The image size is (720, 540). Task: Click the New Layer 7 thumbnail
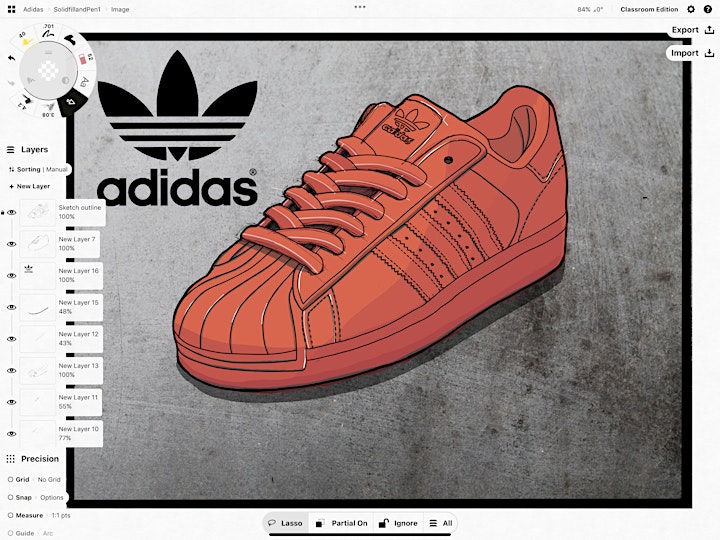[38, 244]
